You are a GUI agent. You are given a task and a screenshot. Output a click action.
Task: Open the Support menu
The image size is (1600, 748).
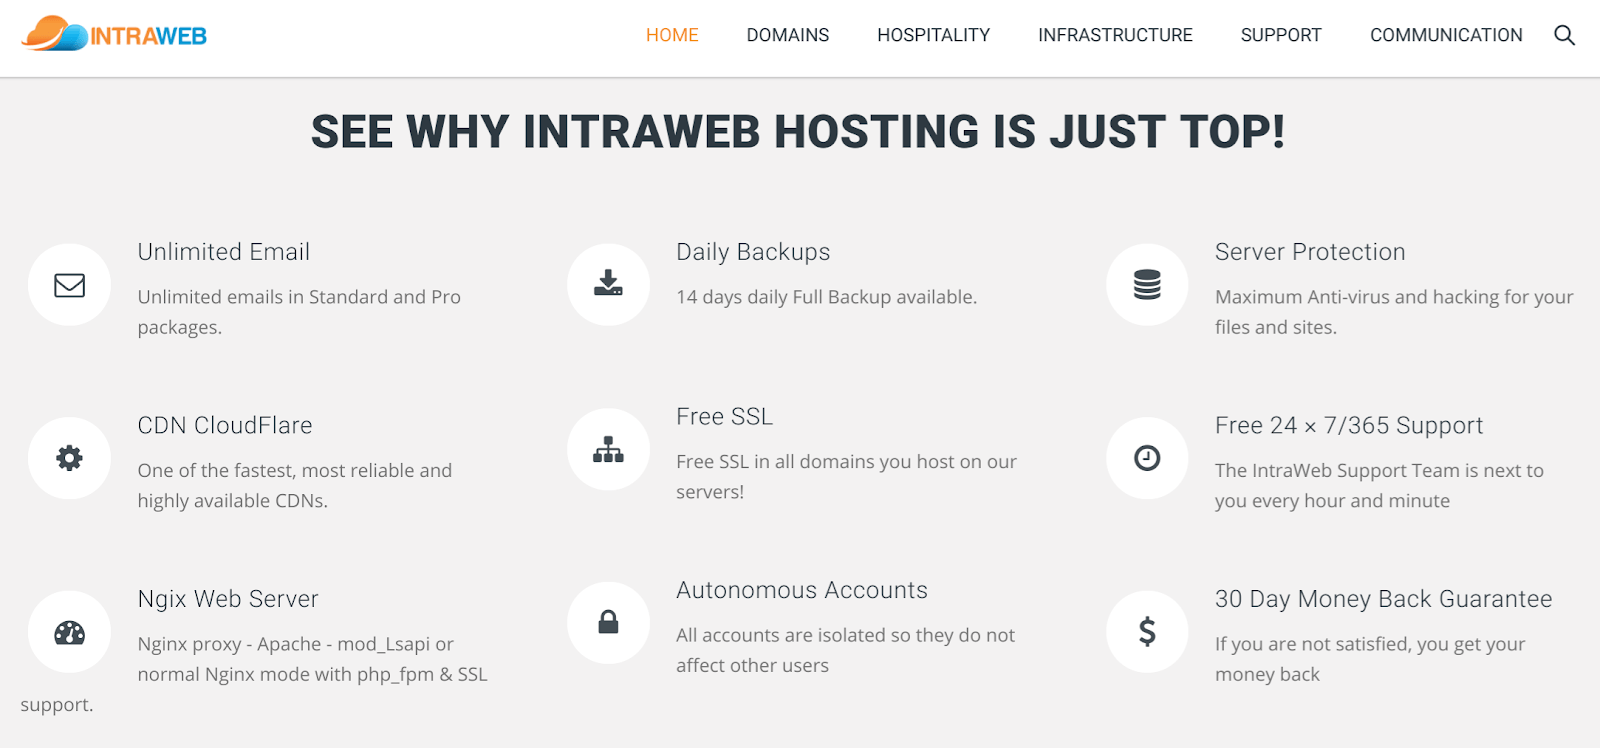pos(1281,35)
